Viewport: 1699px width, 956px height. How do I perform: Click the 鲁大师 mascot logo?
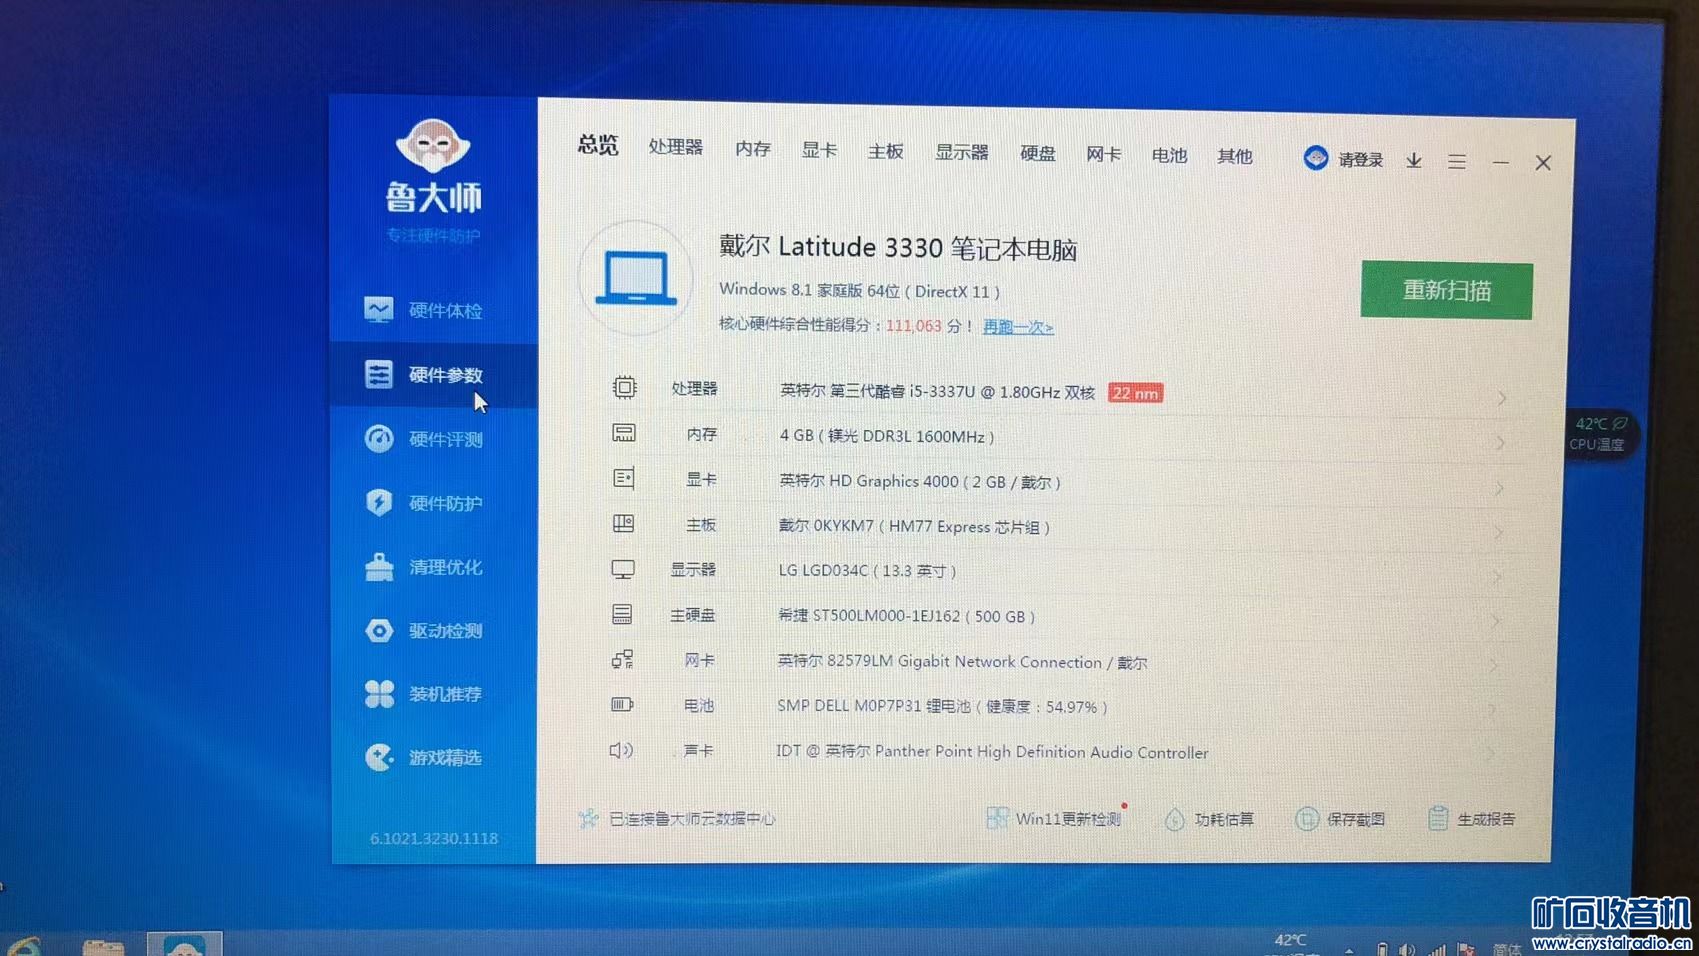pyautogui.click(x=433, y=146)
